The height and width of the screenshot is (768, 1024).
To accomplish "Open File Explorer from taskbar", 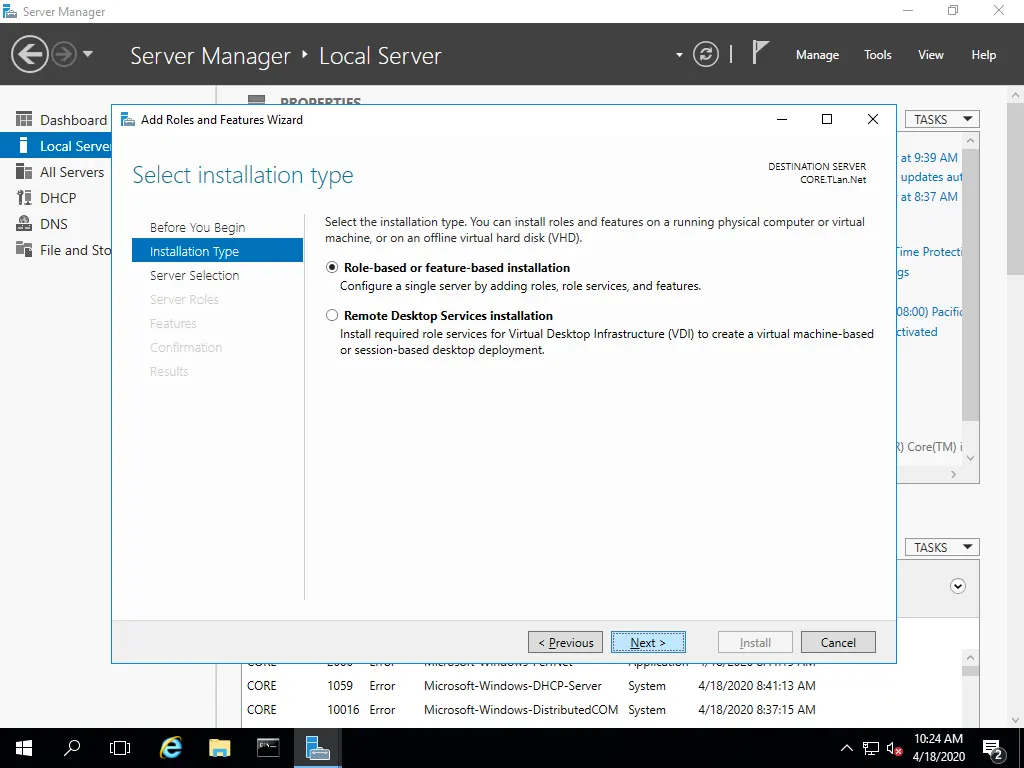I will [x=220, y=747].
